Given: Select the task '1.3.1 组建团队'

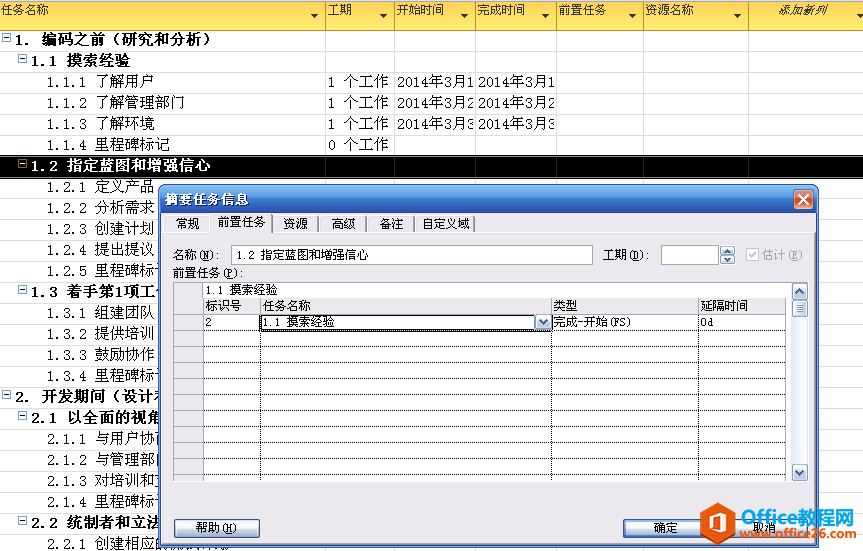Looking at the screenshot, I should point(100,313).
